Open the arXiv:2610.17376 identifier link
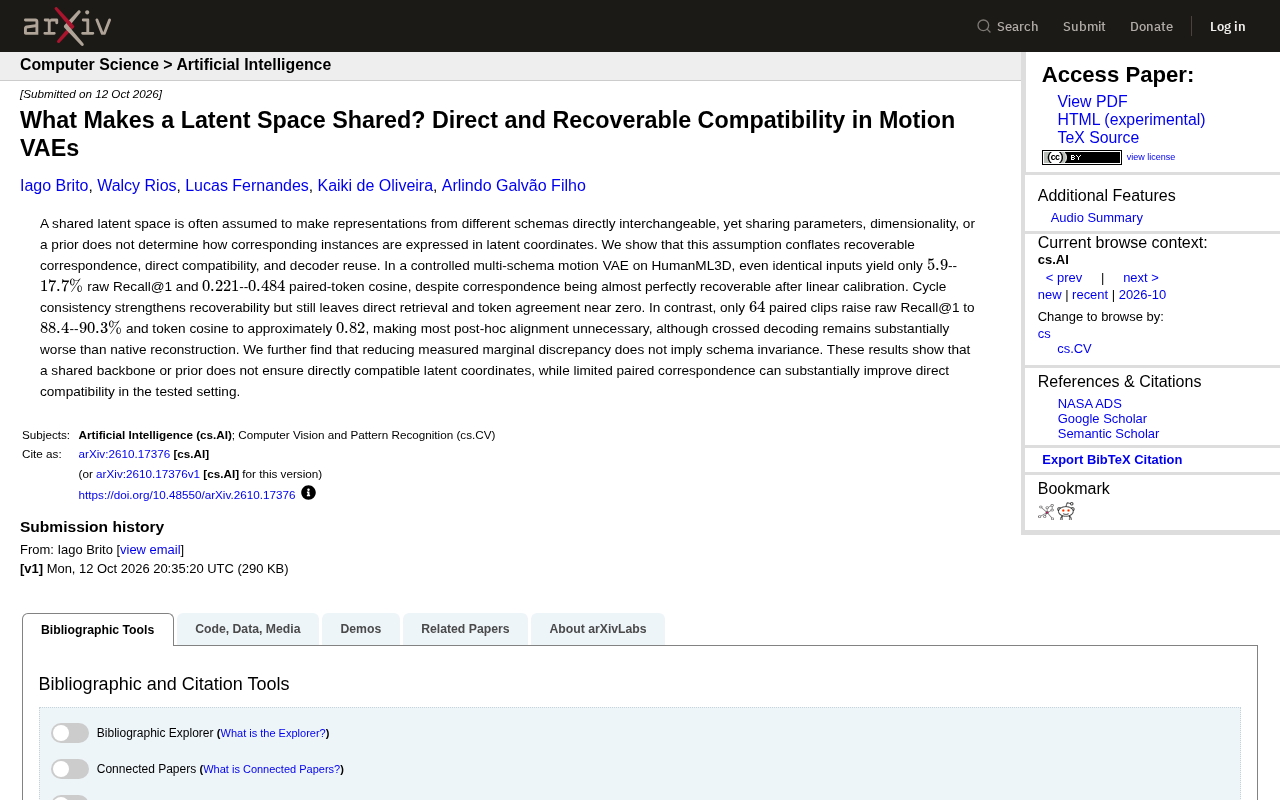 click(124, 454)
